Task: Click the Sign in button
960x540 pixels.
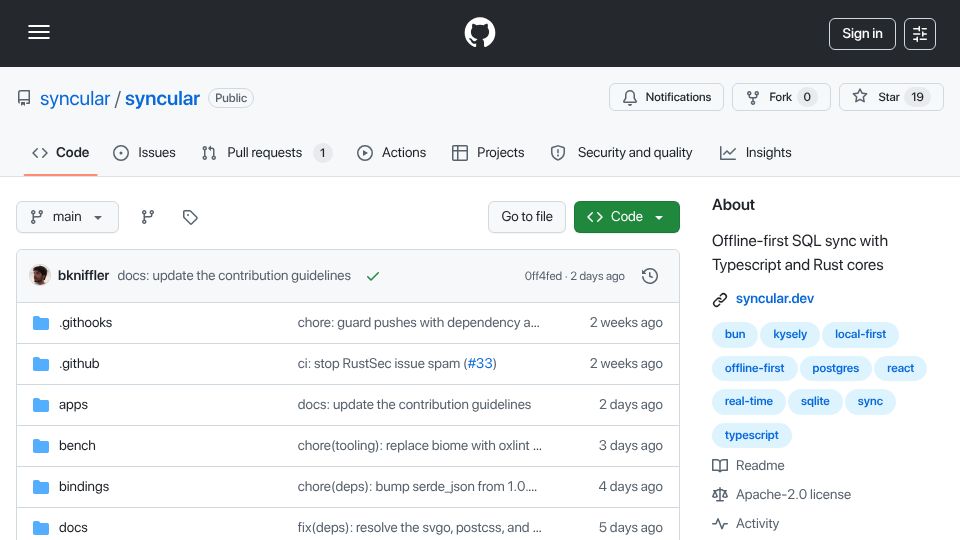Action: pyautogui.click(x=862, y=34)
